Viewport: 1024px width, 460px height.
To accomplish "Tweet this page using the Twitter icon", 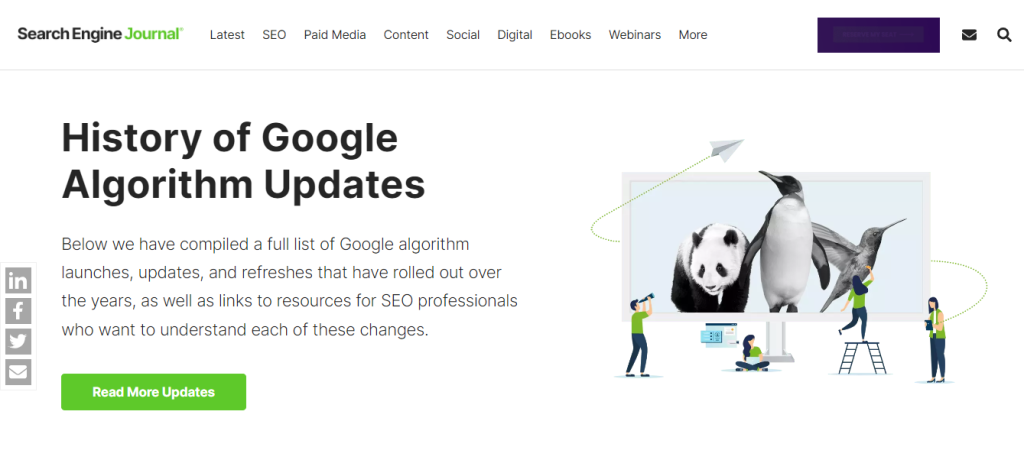I will pyautogui.click(x=18, y=341).
